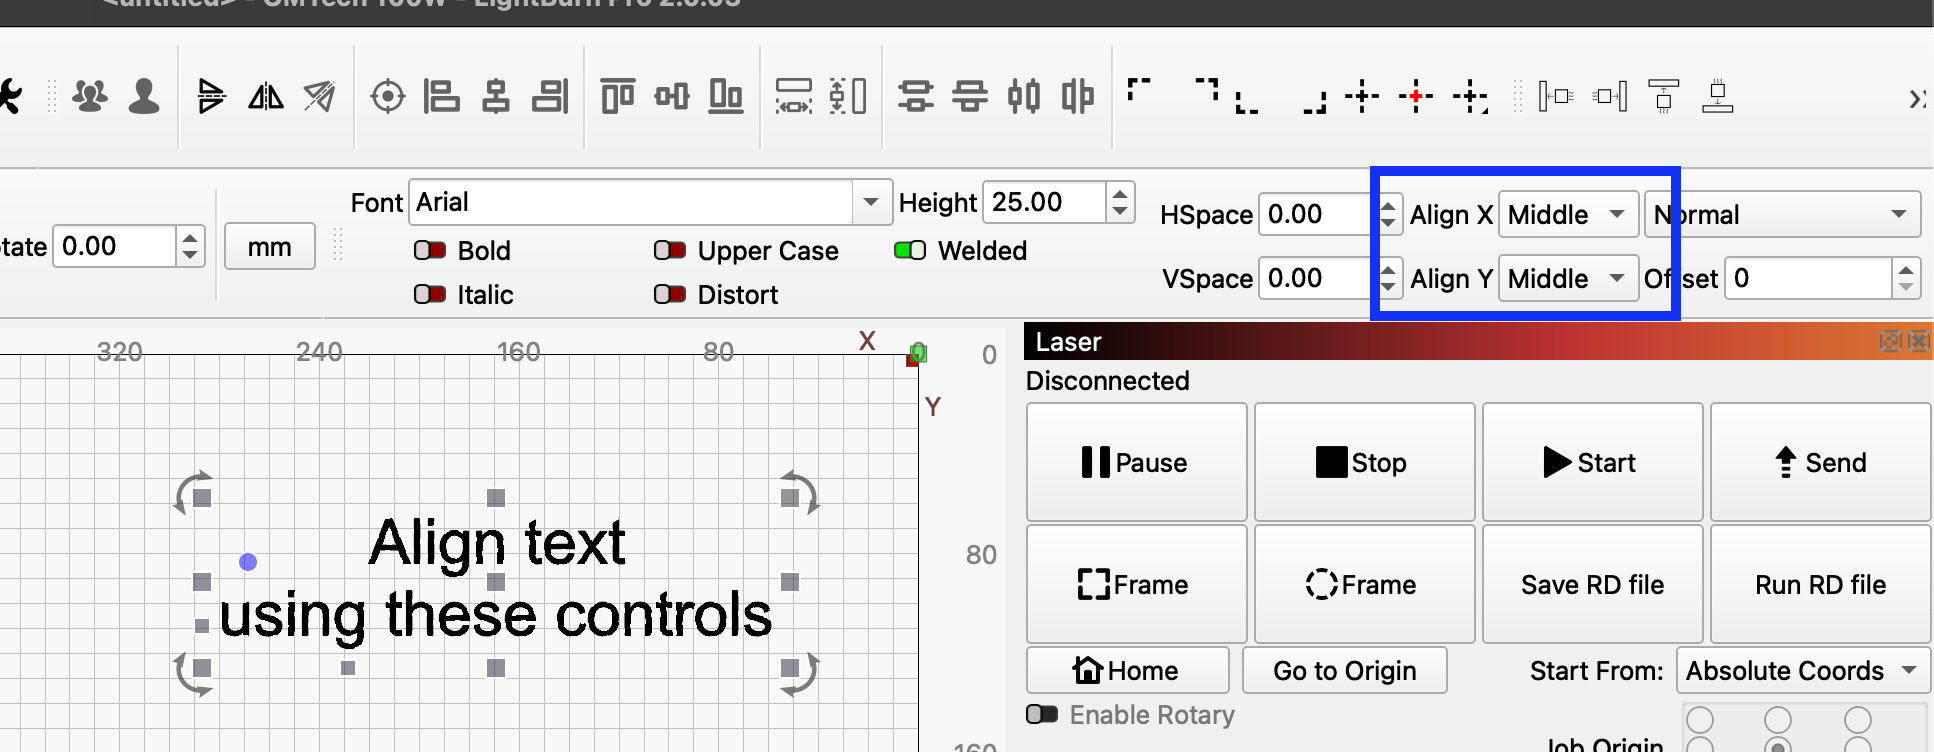Screen dimensions: 1934x752
Task: Dock selected objects to the left
Action: click(x=1556, y=96)
